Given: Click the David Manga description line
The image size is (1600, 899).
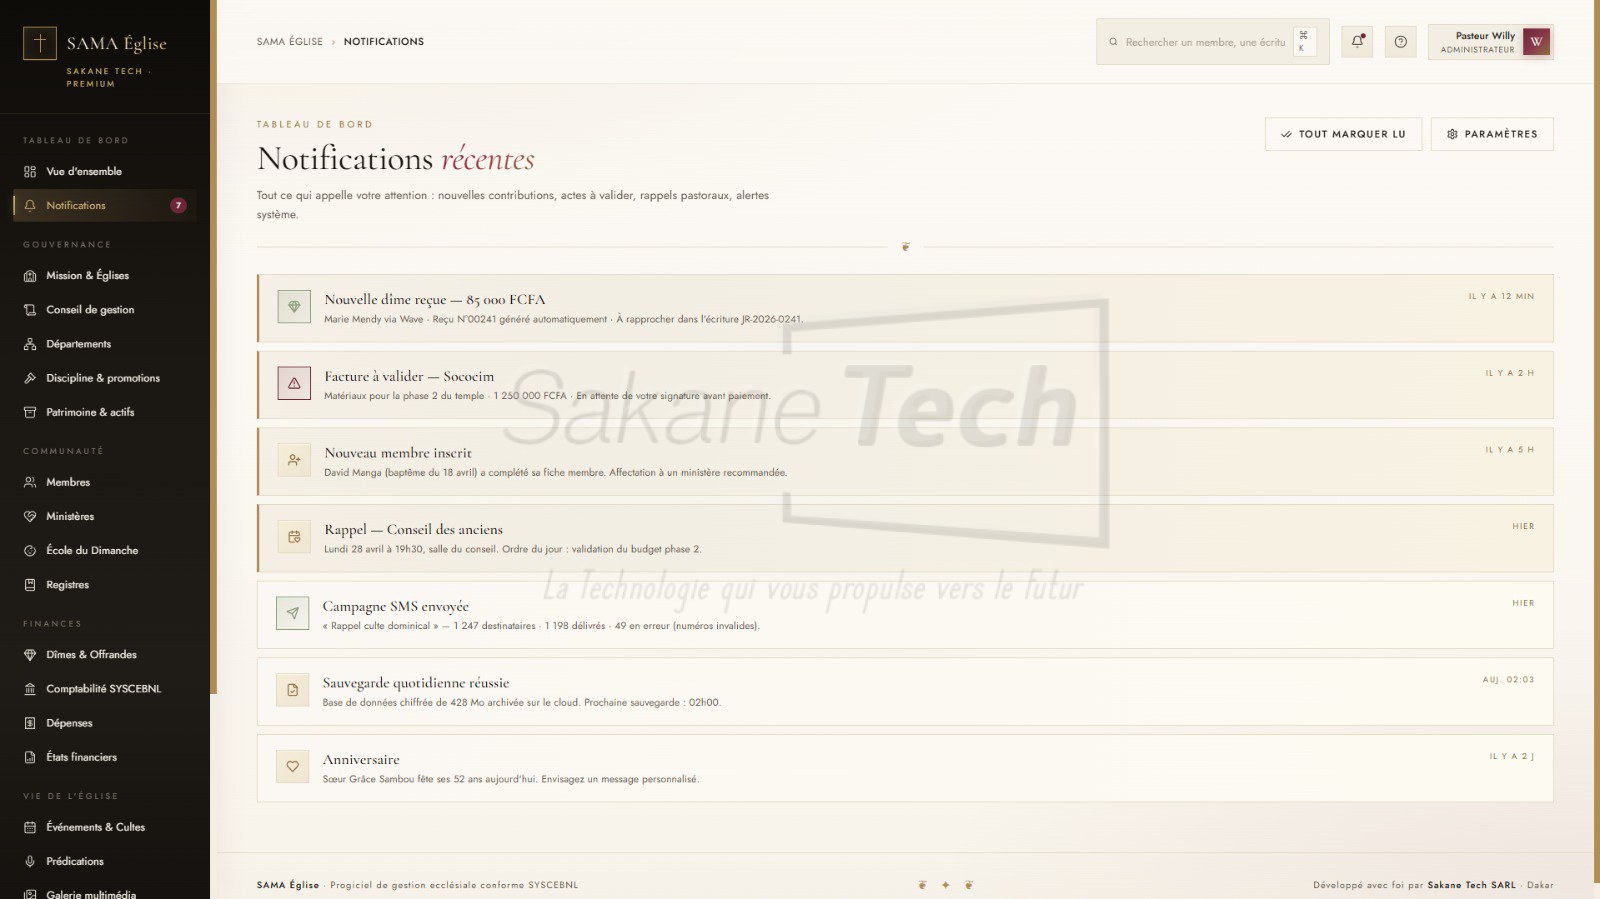Looking at the screenshot, I should 555,473.
